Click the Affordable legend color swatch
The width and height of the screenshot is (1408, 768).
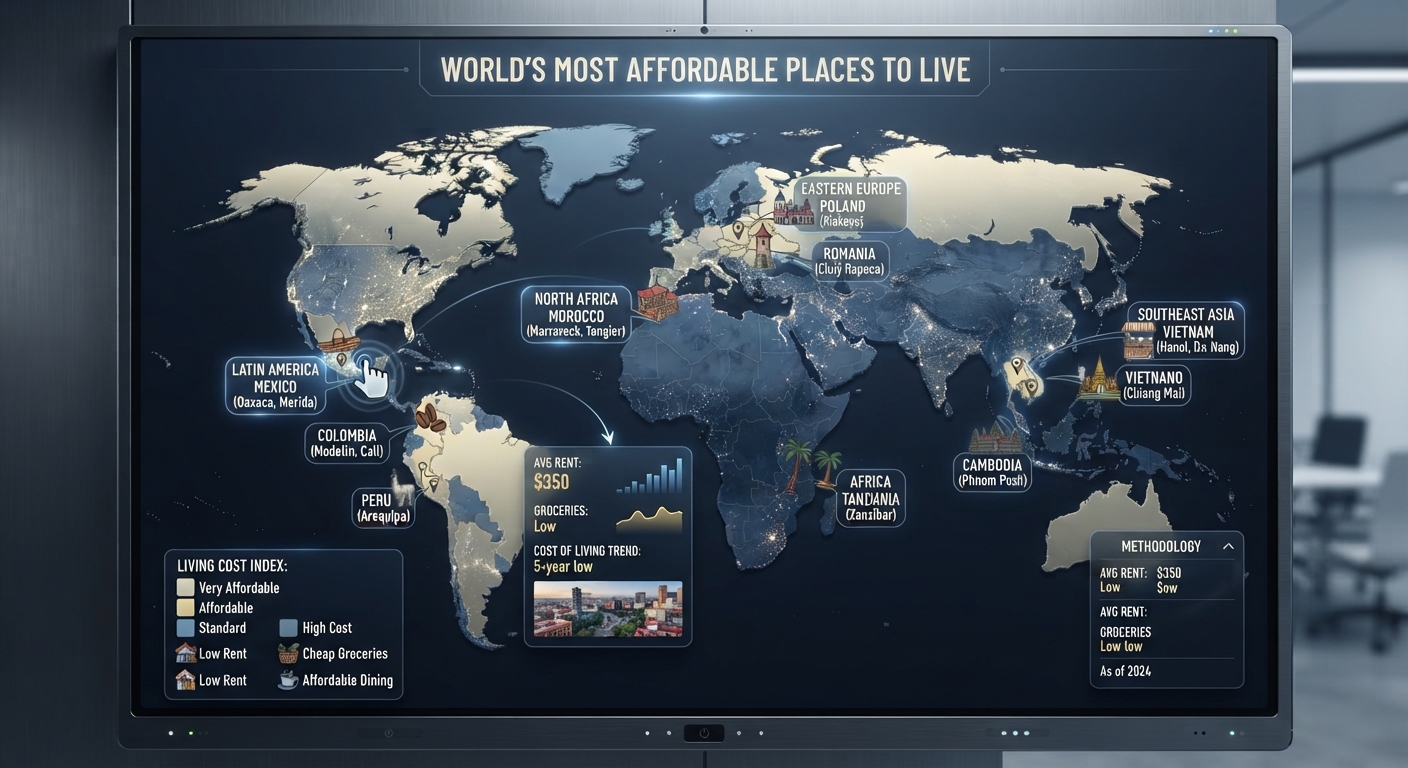184,608
